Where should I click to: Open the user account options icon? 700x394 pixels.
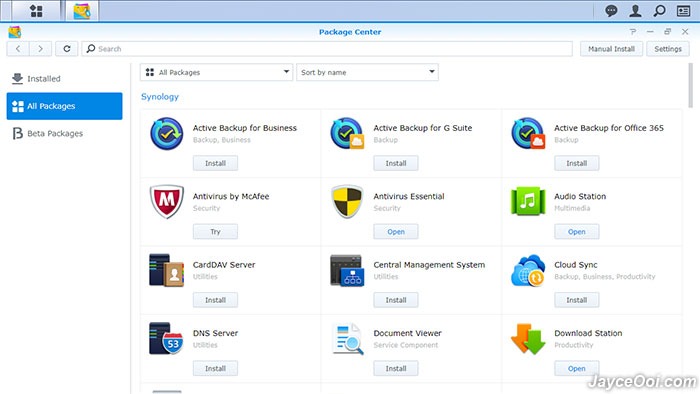635,11
